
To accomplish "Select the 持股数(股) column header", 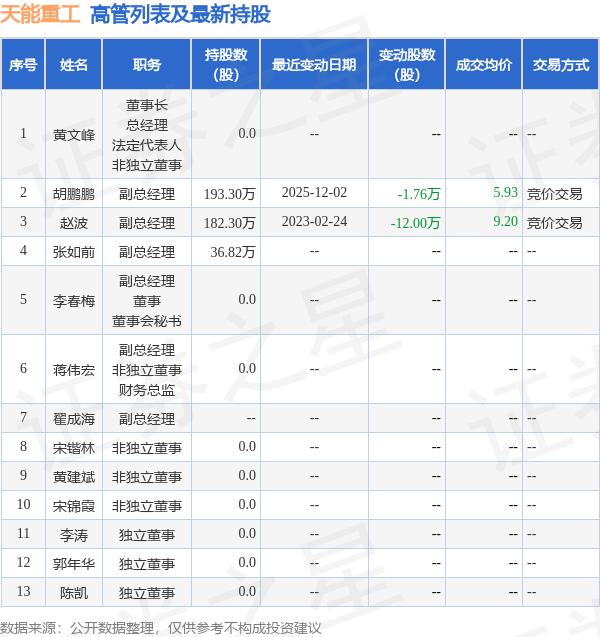I will (x=226, y=65).
